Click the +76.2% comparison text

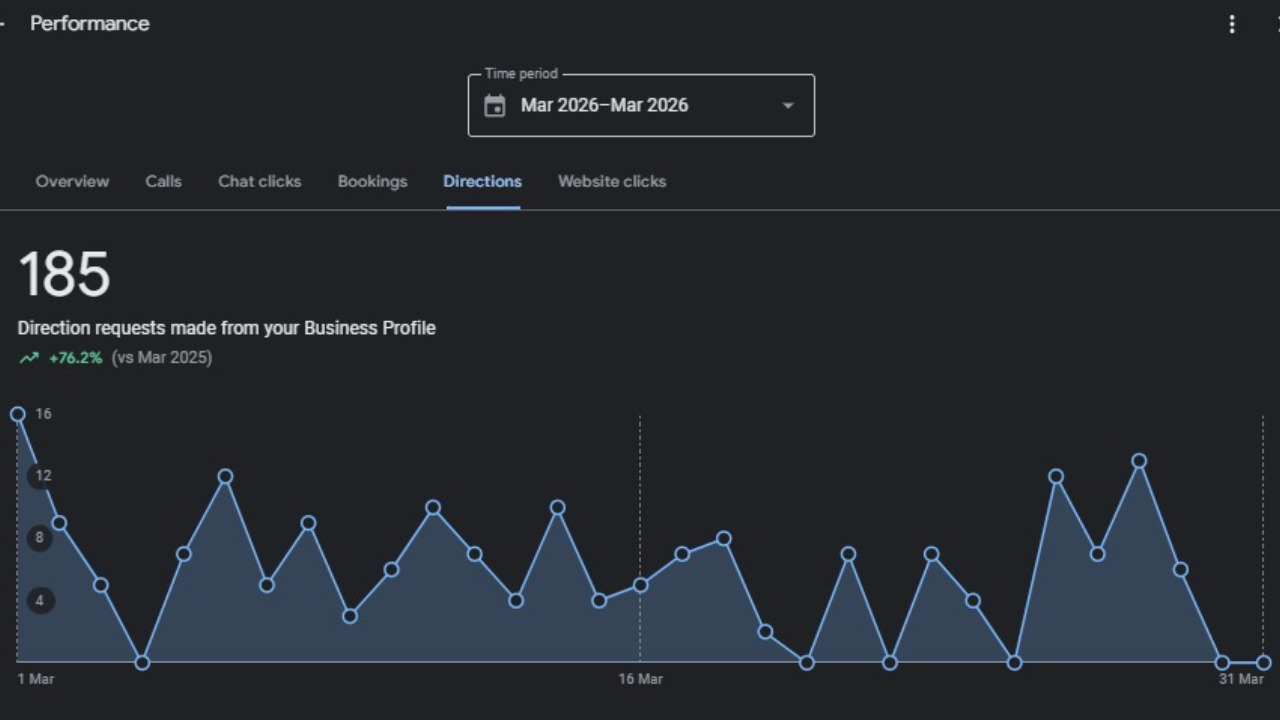(x=75, y=358)
